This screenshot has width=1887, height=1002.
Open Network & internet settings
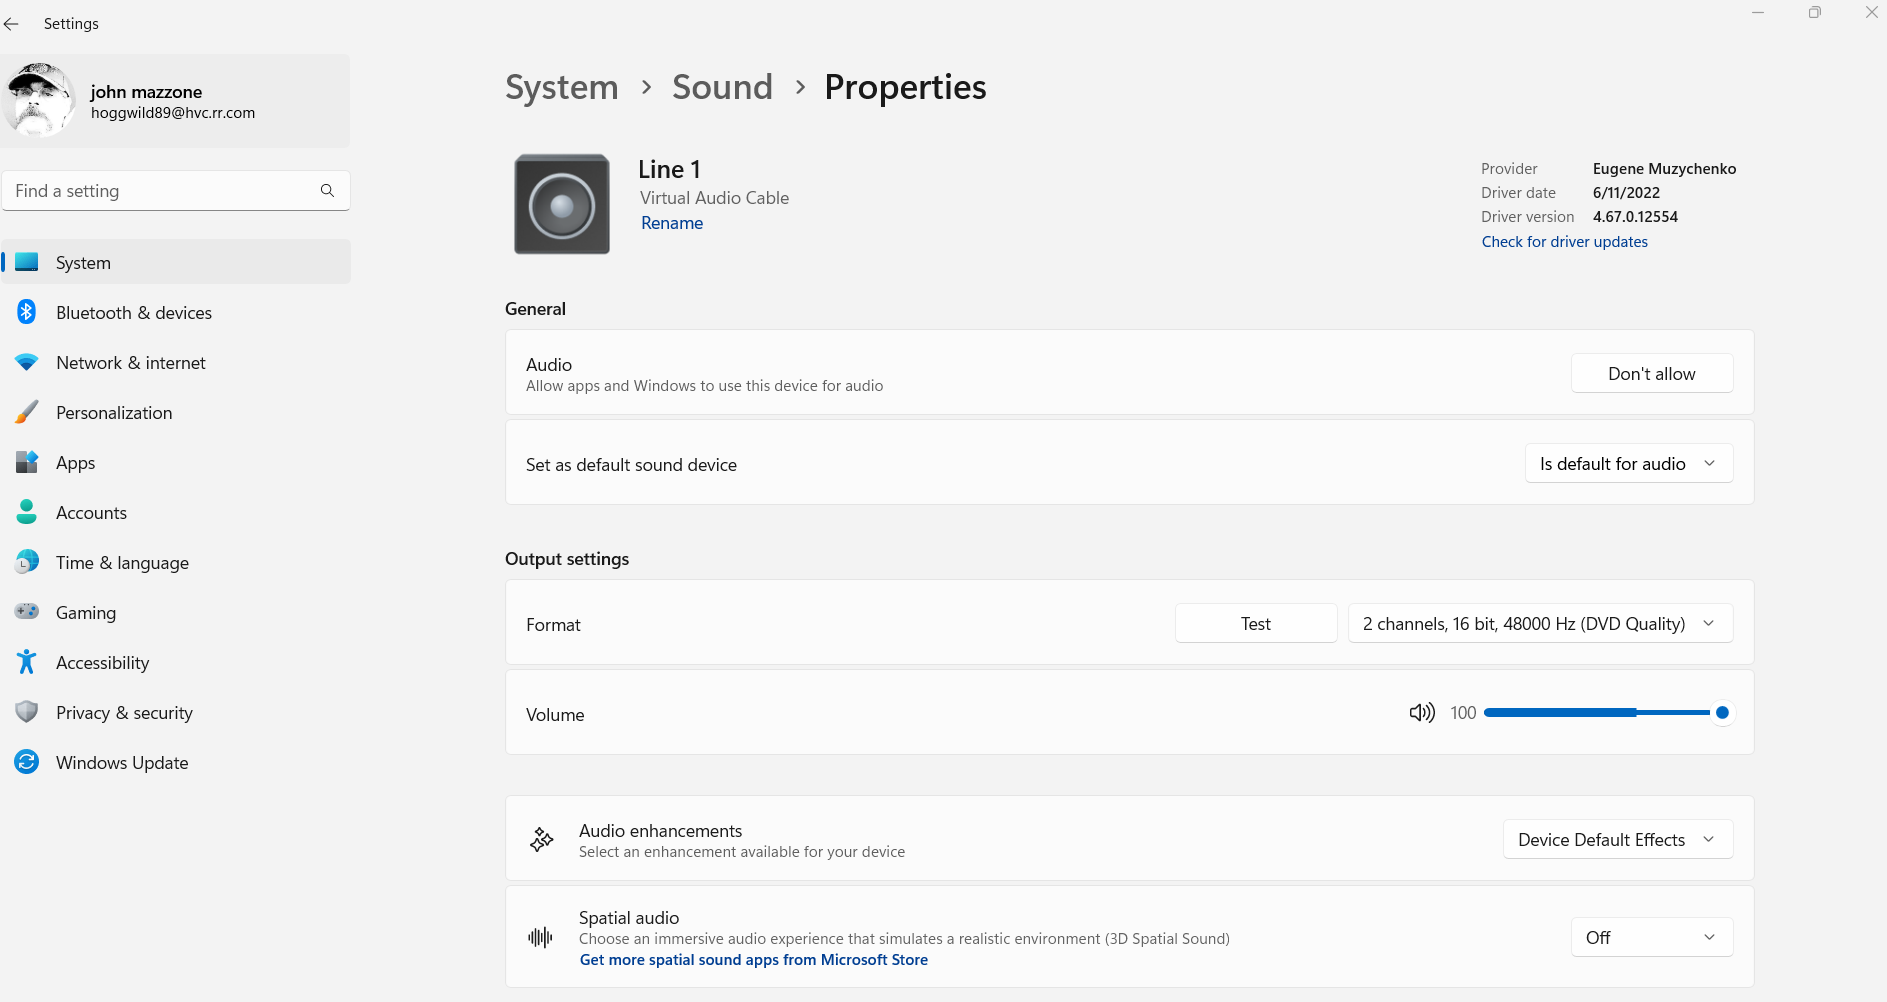point(131,363)
